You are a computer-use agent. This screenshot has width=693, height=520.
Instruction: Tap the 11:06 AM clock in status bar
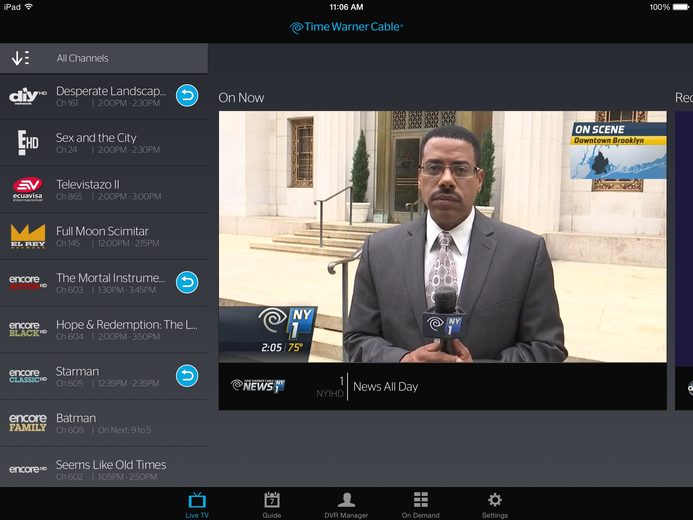[346, 7]
